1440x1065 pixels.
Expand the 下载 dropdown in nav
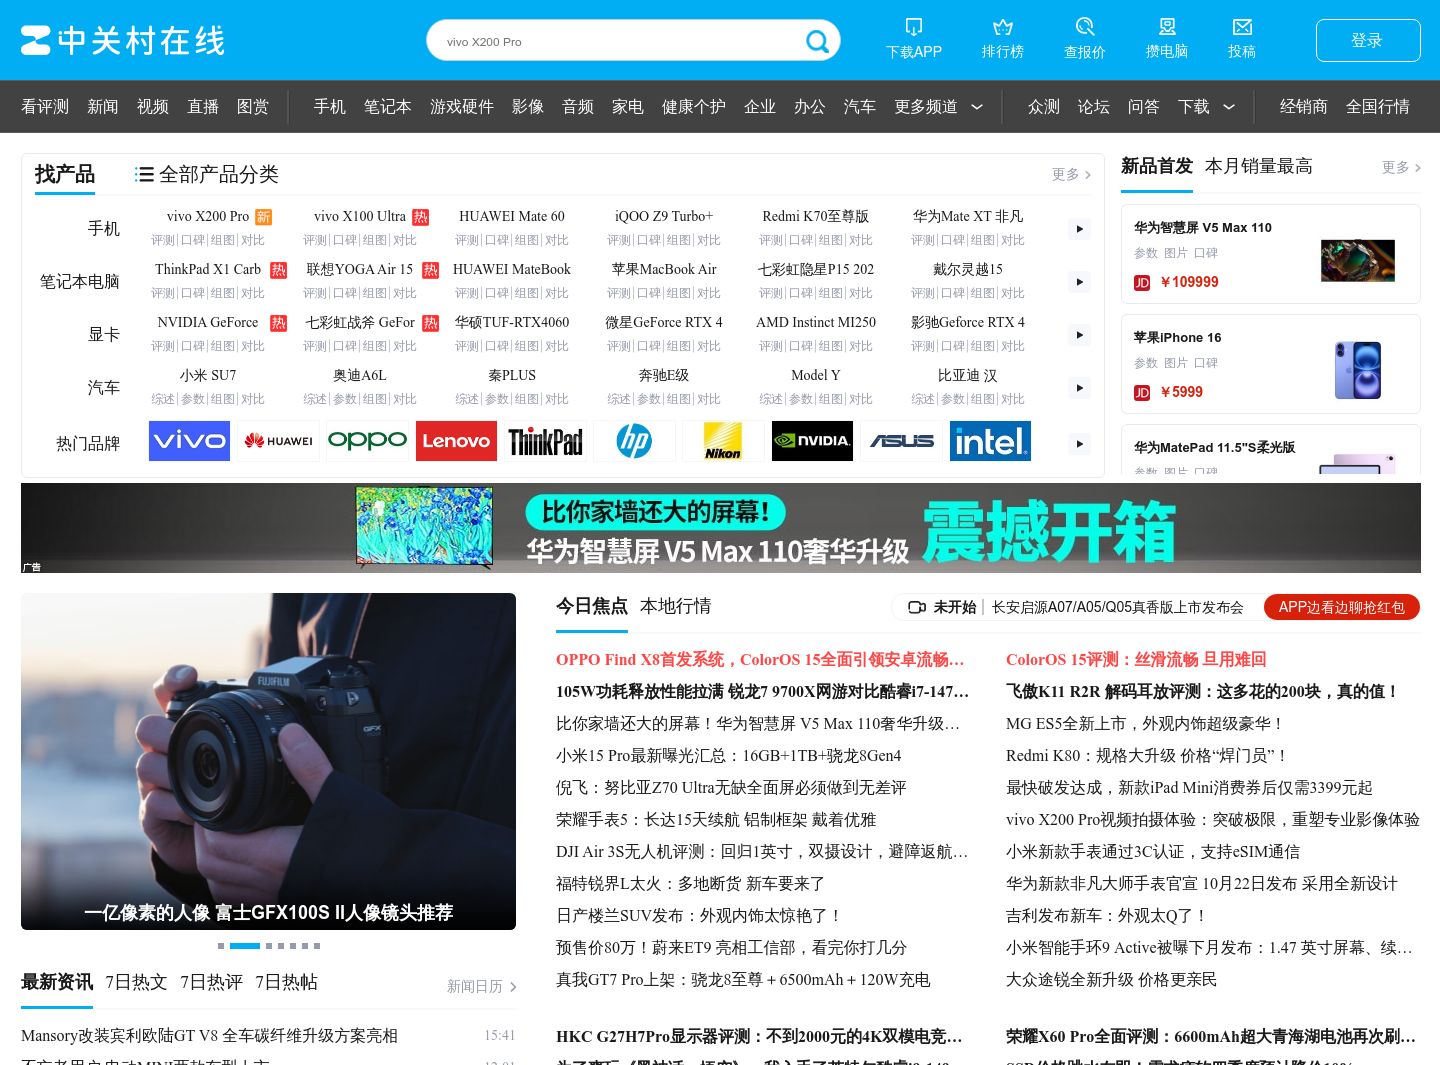point(1229,107)
